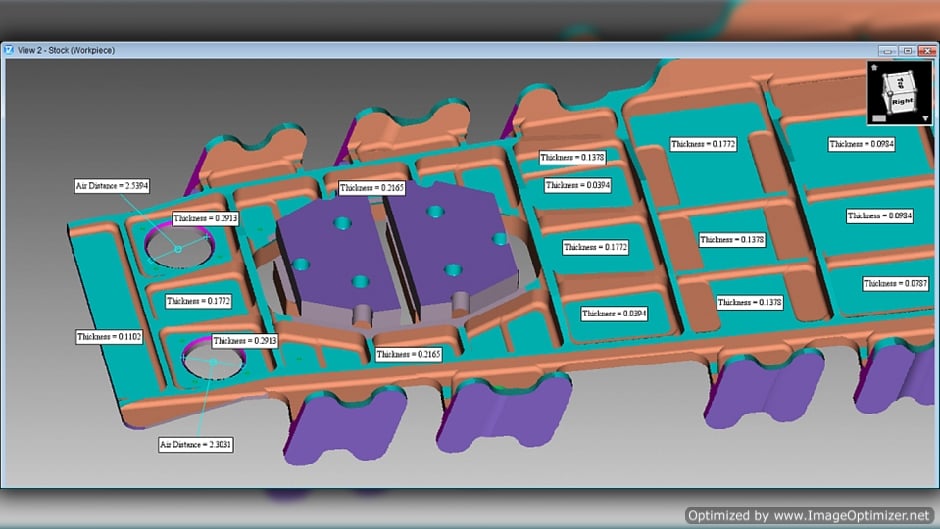Close the View 2 Stock window
Viewport: 940px width, 529px height.
click(x=925, y=50)
